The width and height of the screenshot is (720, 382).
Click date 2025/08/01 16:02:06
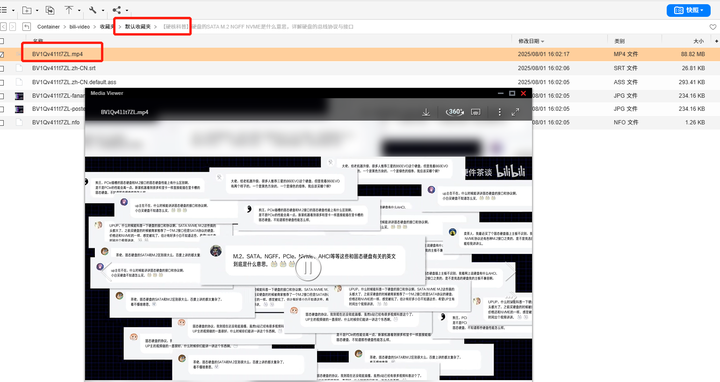click(544, 68)
